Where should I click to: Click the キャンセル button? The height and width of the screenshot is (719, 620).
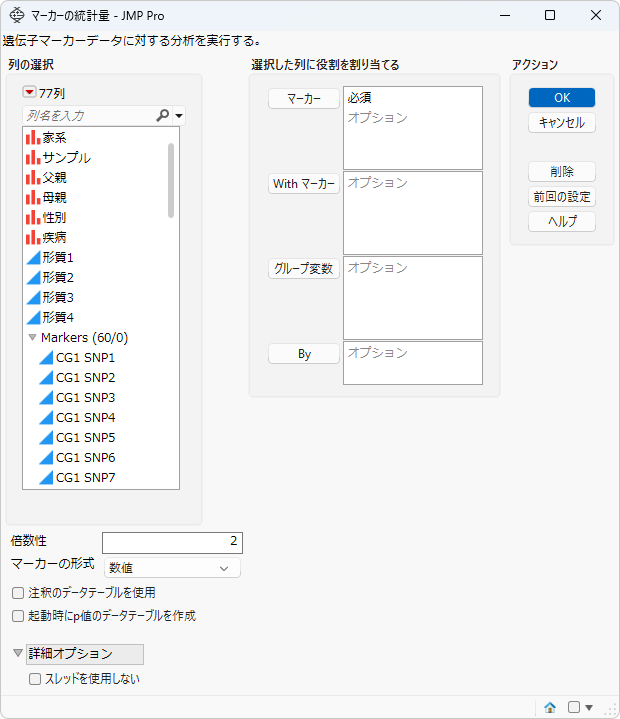562,122
